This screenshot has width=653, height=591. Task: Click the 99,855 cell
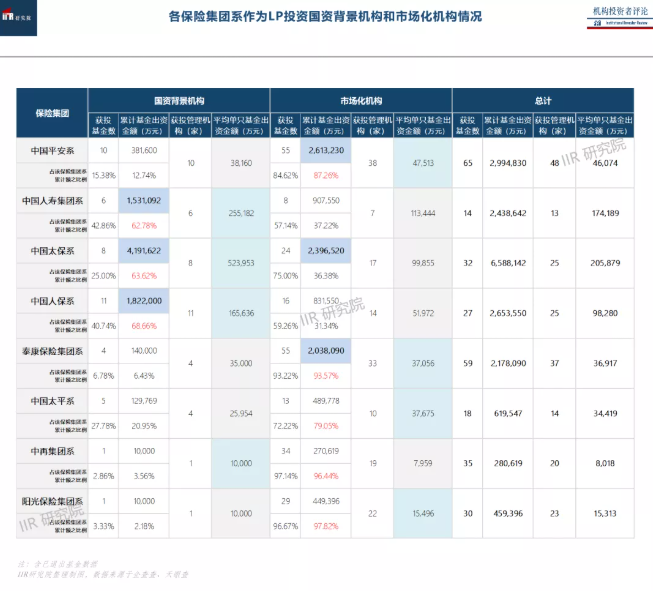tap(423, 263)
